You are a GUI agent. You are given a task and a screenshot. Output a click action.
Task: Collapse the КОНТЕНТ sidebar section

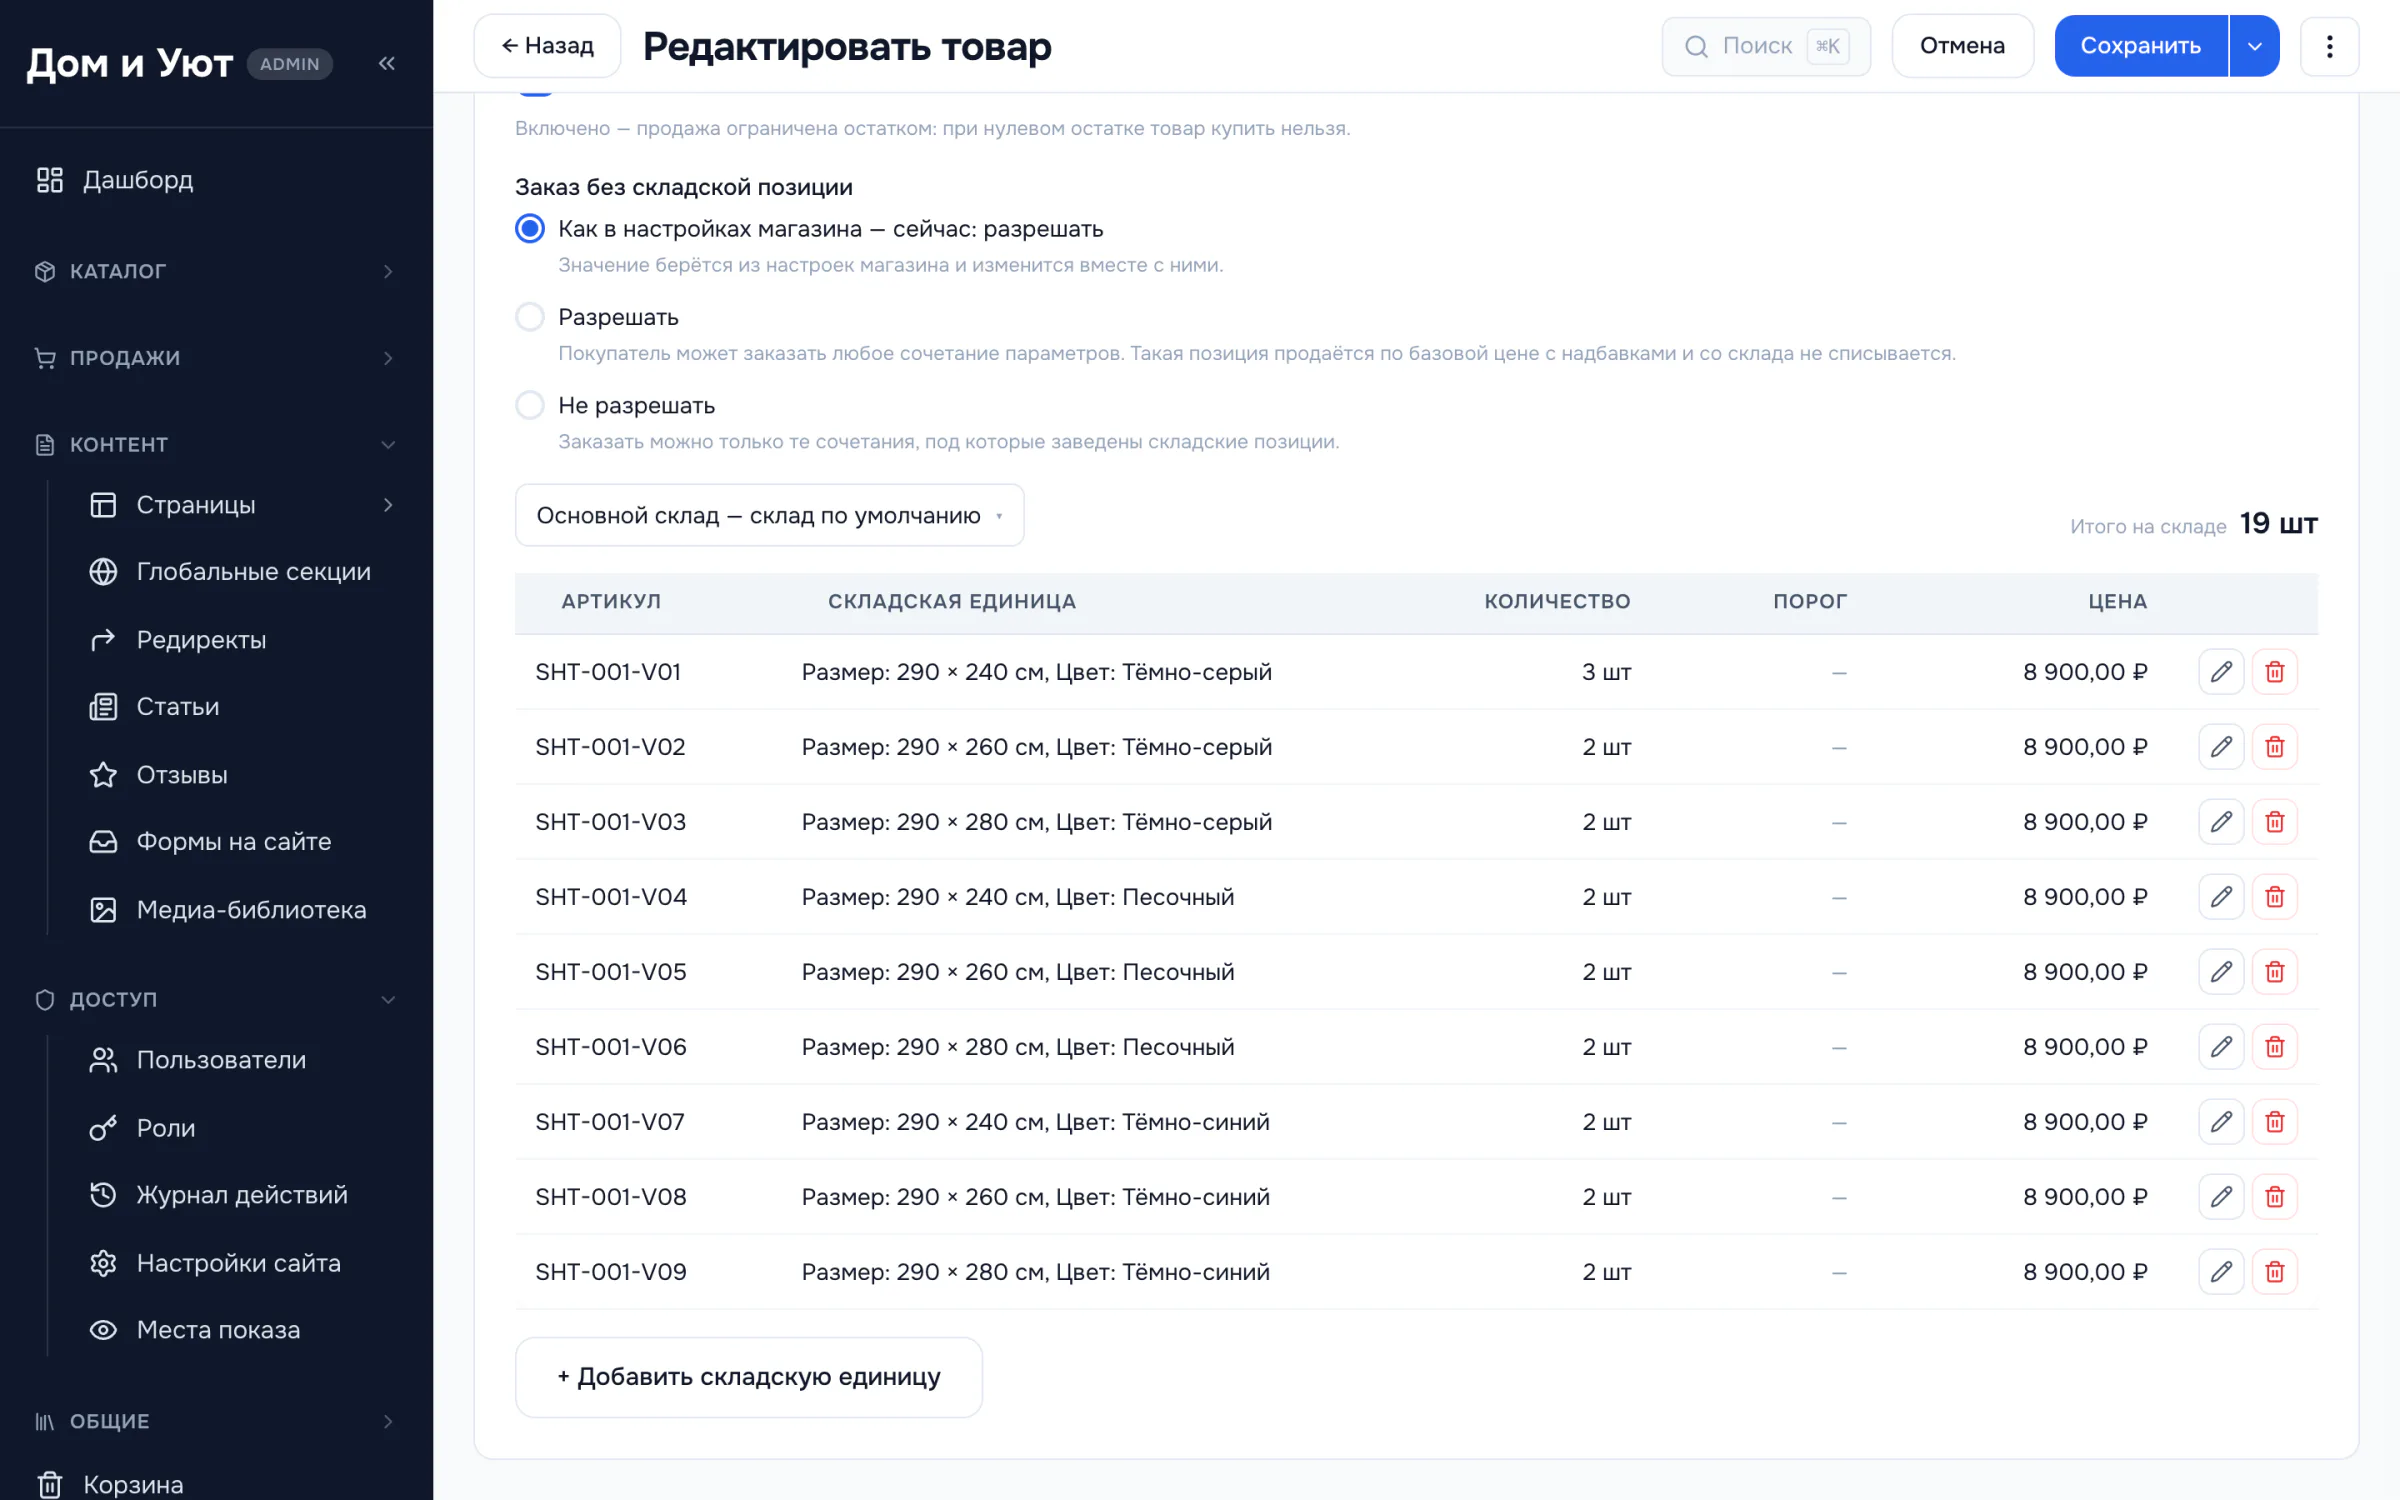click(x=217, y=445)
